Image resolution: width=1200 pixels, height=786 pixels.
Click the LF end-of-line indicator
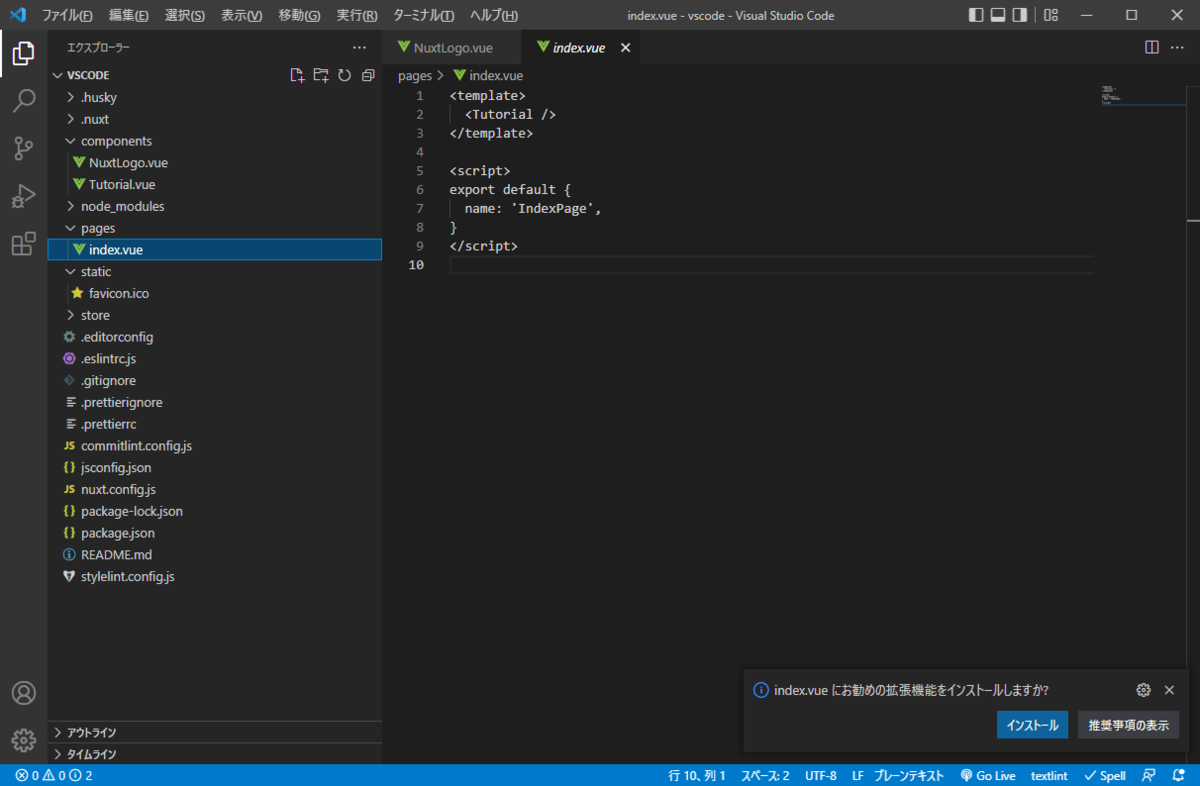point(858,775)
